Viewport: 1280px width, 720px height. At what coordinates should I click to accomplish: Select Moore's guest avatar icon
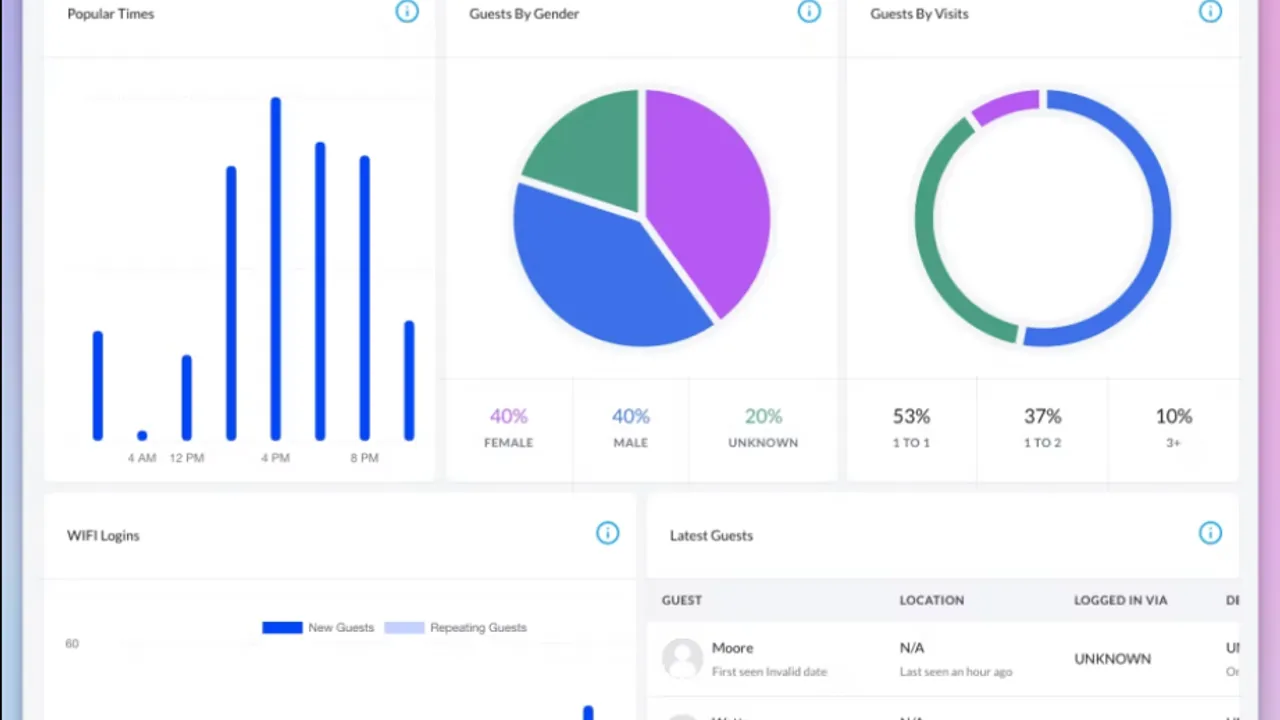[683, 659]
